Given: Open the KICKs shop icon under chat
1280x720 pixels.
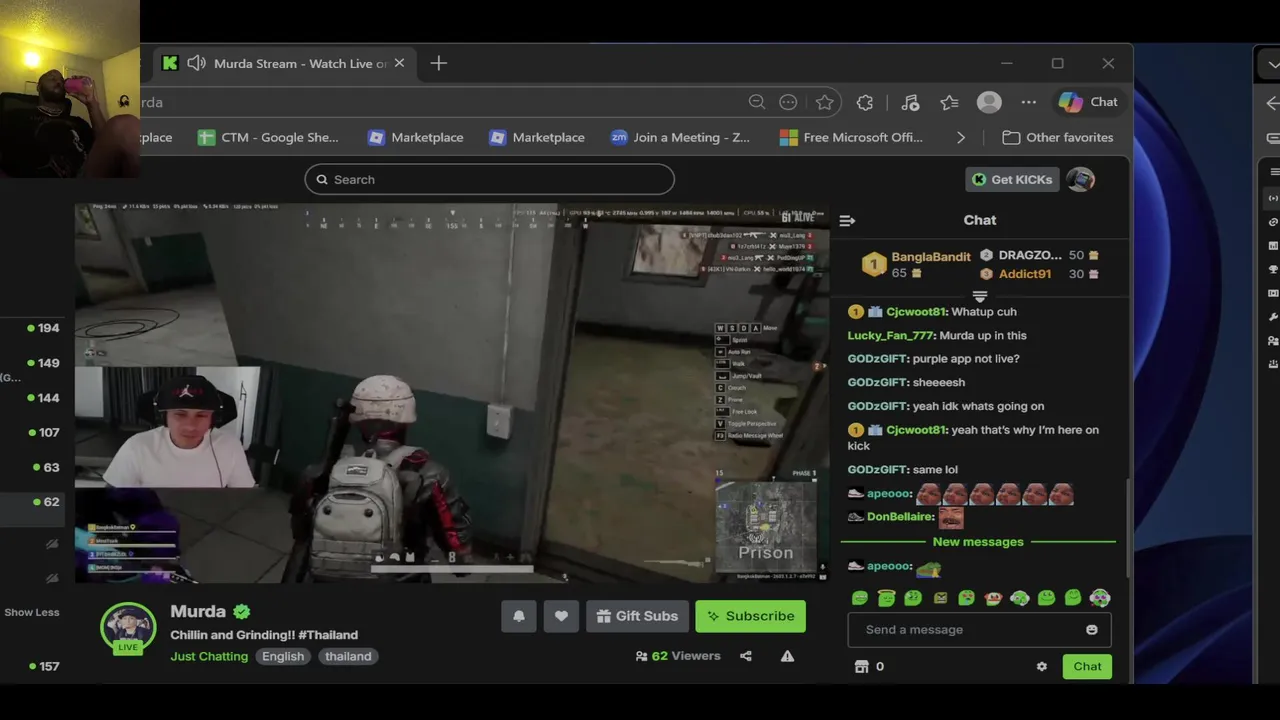Looking at the screenshot, I should click(x=862, y=666).
